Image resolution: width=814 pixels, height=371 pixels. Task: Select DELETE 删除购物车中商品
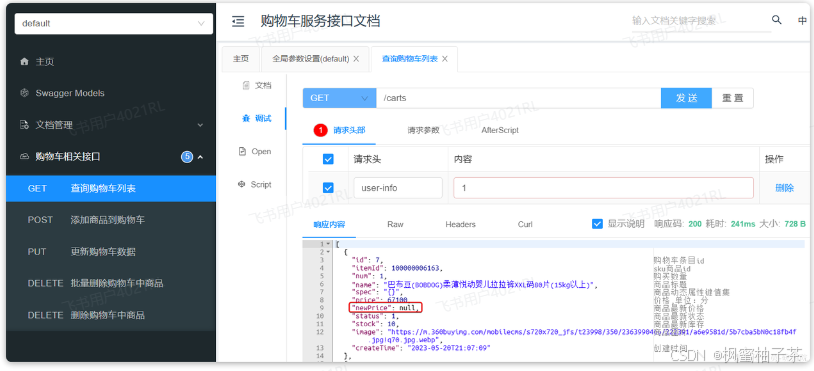point(111,315)
